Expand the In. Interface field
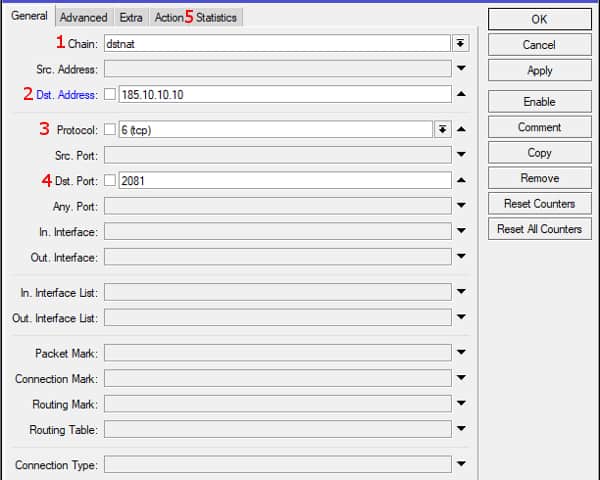600x480 pixels. click(461, 230)
